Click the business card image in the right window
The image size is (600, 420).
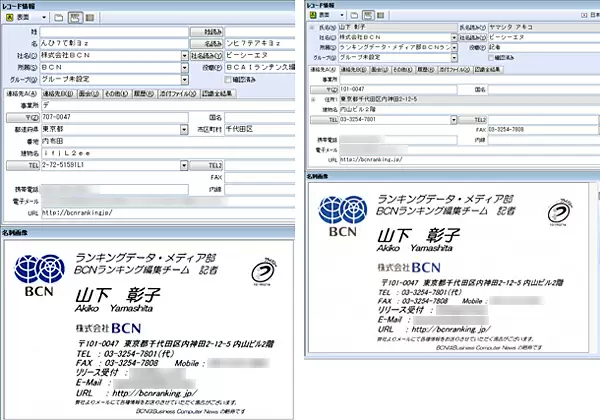click(x=448, y=267)
